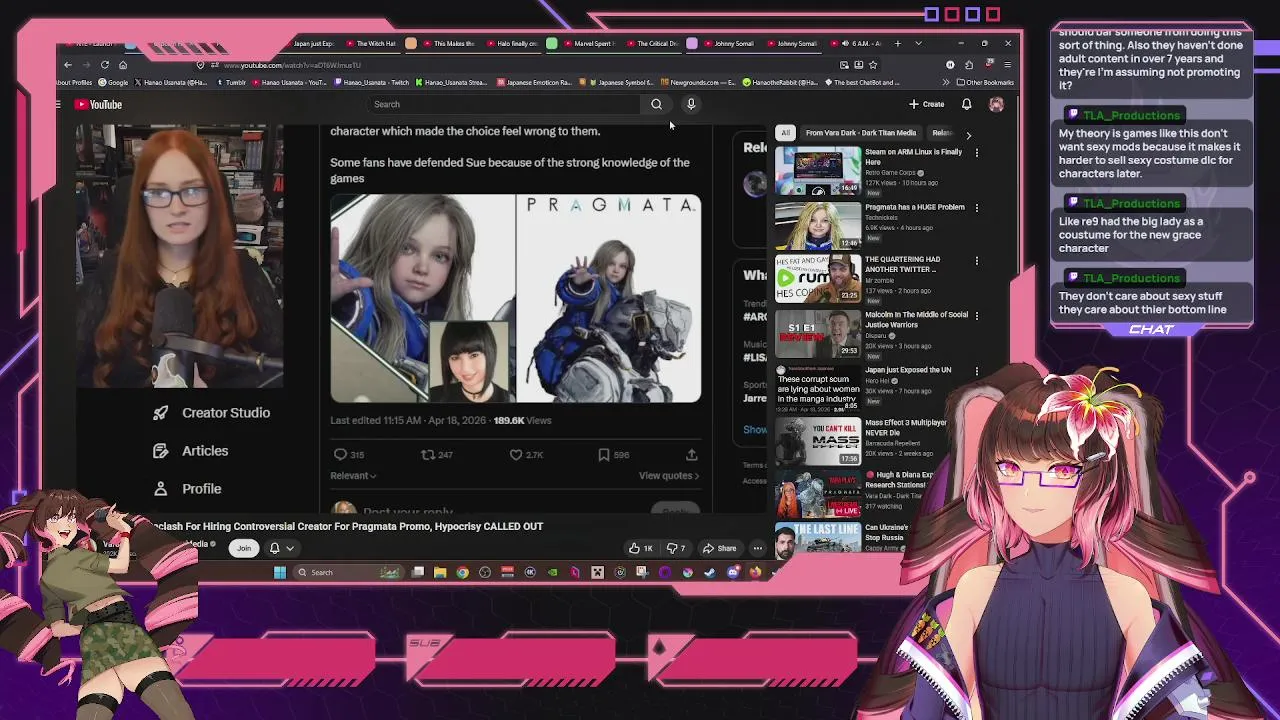The height and width of the screenshot is (720, 1280).
Task: Like the video with thumbs up 1K
Action: point(640,548)
